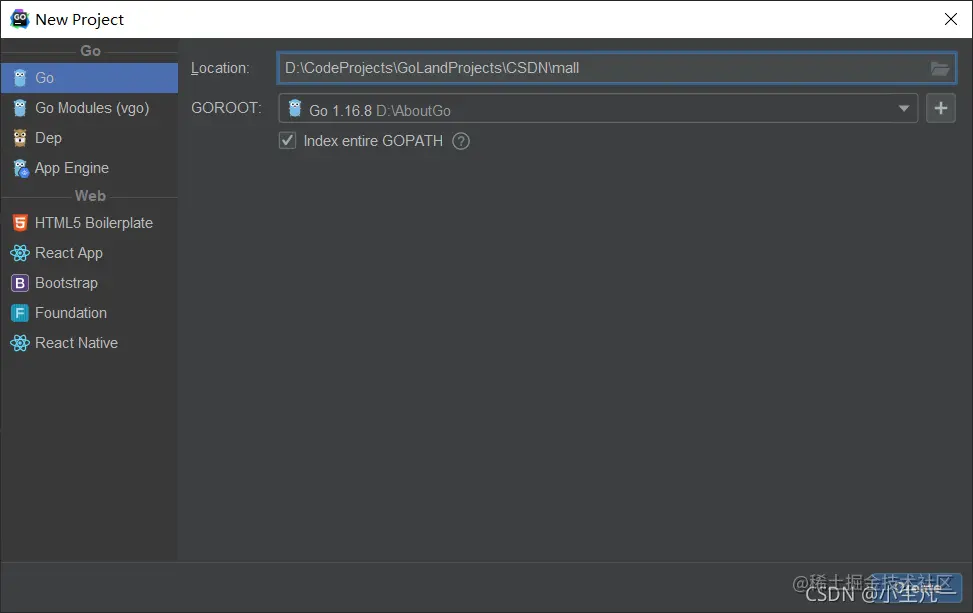The height and width of the screenshot is (613, 973).
Task: Pick the Foundation template
Action: point(89,313)
